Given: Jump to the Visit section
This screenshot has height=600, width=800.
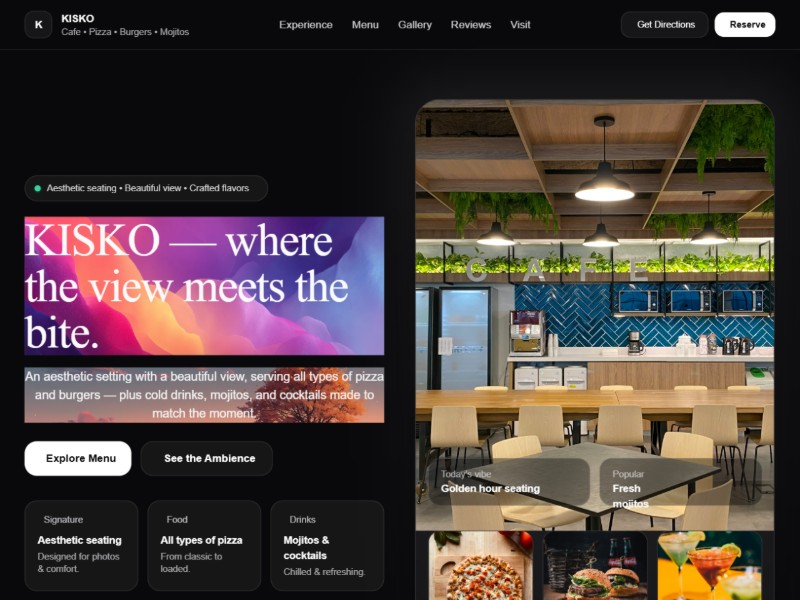Looking at the screenshot, I should (x=520, y=24).
